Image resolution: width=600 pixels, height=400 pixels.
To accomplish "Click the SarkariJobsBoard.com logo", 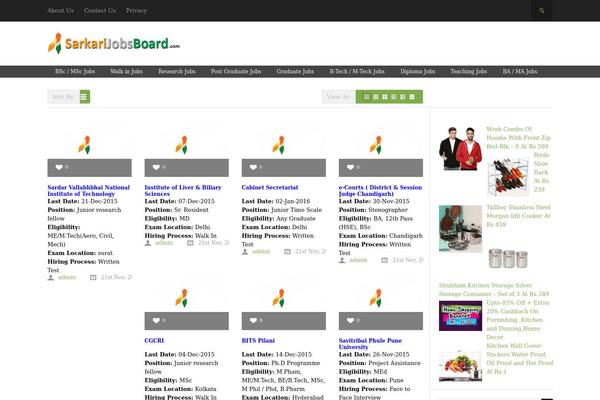I will pyautogui.click(x=114, y=43).
